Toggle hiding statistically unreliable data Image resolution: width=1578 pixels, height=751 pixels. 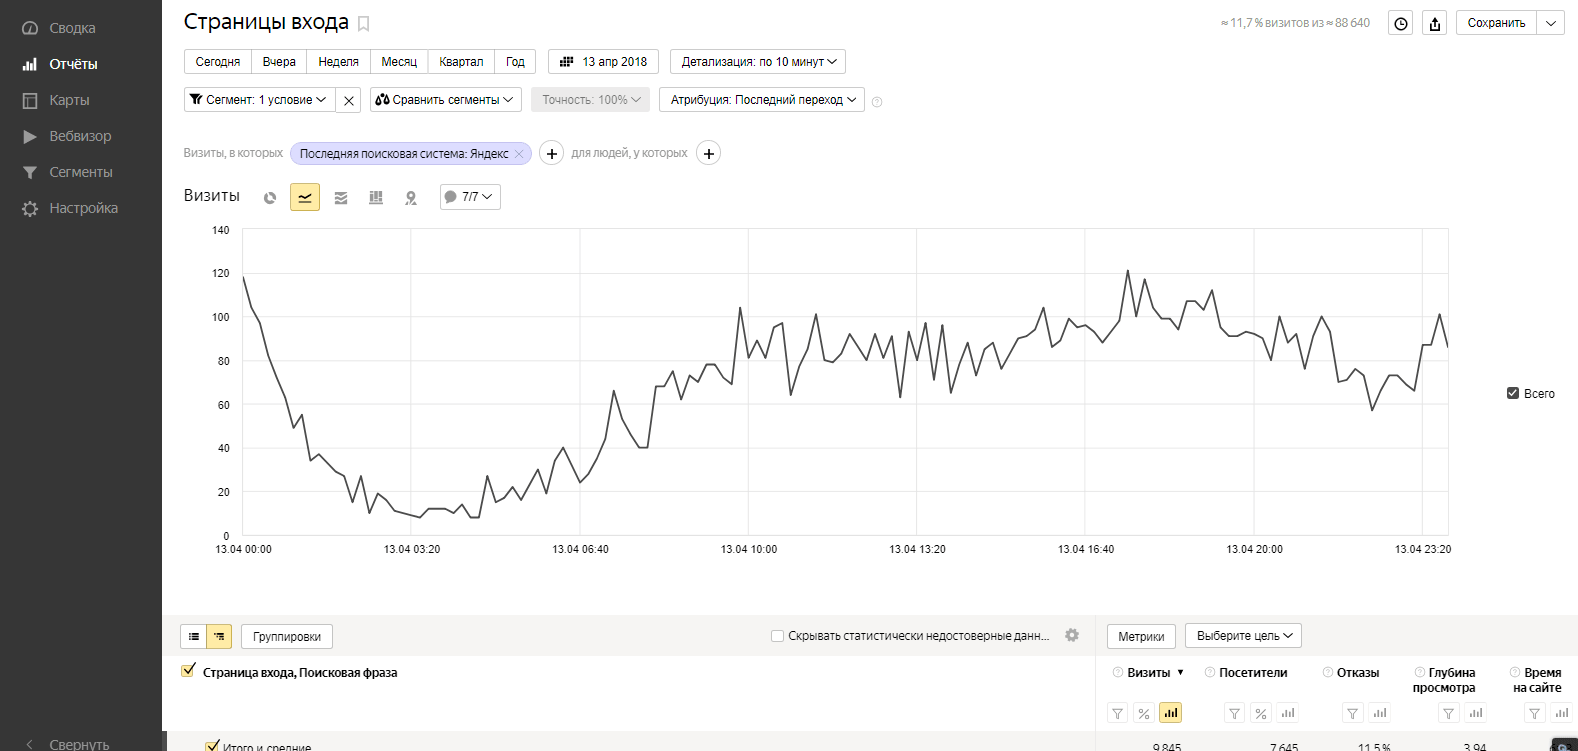click(x=777, y=636)
